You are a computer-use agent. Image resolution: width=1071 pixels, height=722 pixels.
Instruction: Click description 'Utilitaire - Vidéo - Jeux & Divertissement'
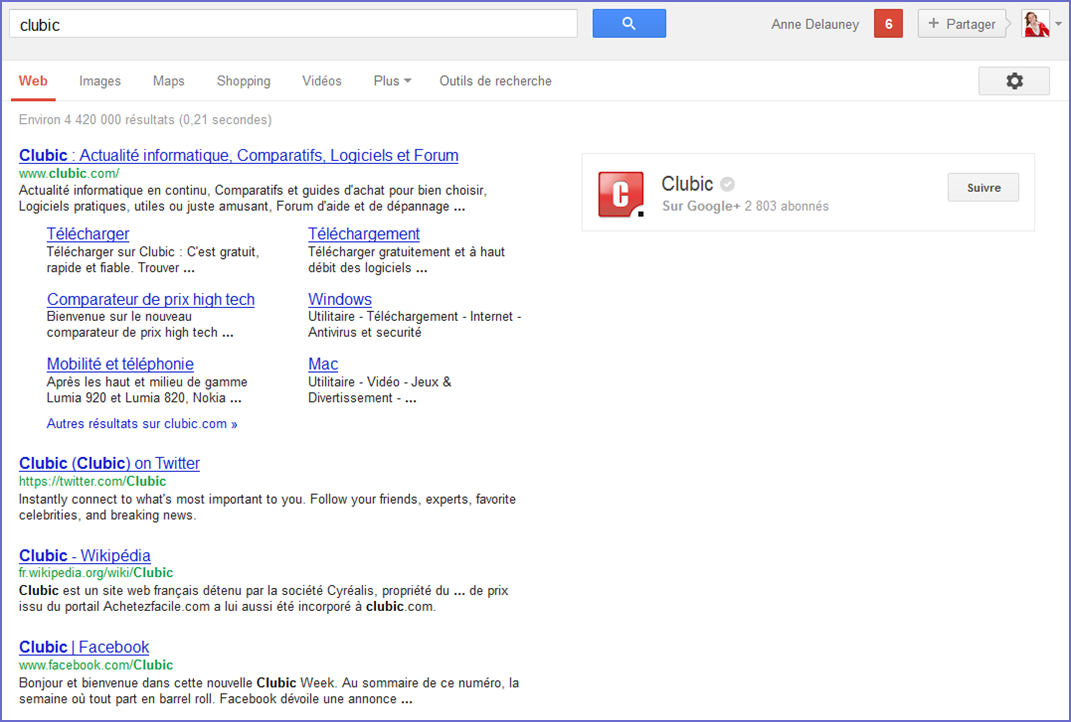[x=380, y=390]
